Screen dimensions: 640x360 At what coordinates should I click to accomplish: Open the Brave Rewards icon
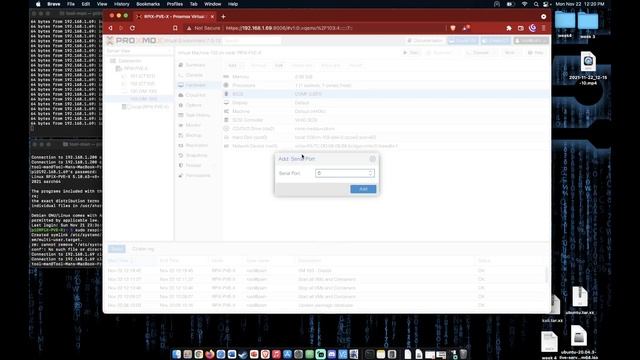466,28
